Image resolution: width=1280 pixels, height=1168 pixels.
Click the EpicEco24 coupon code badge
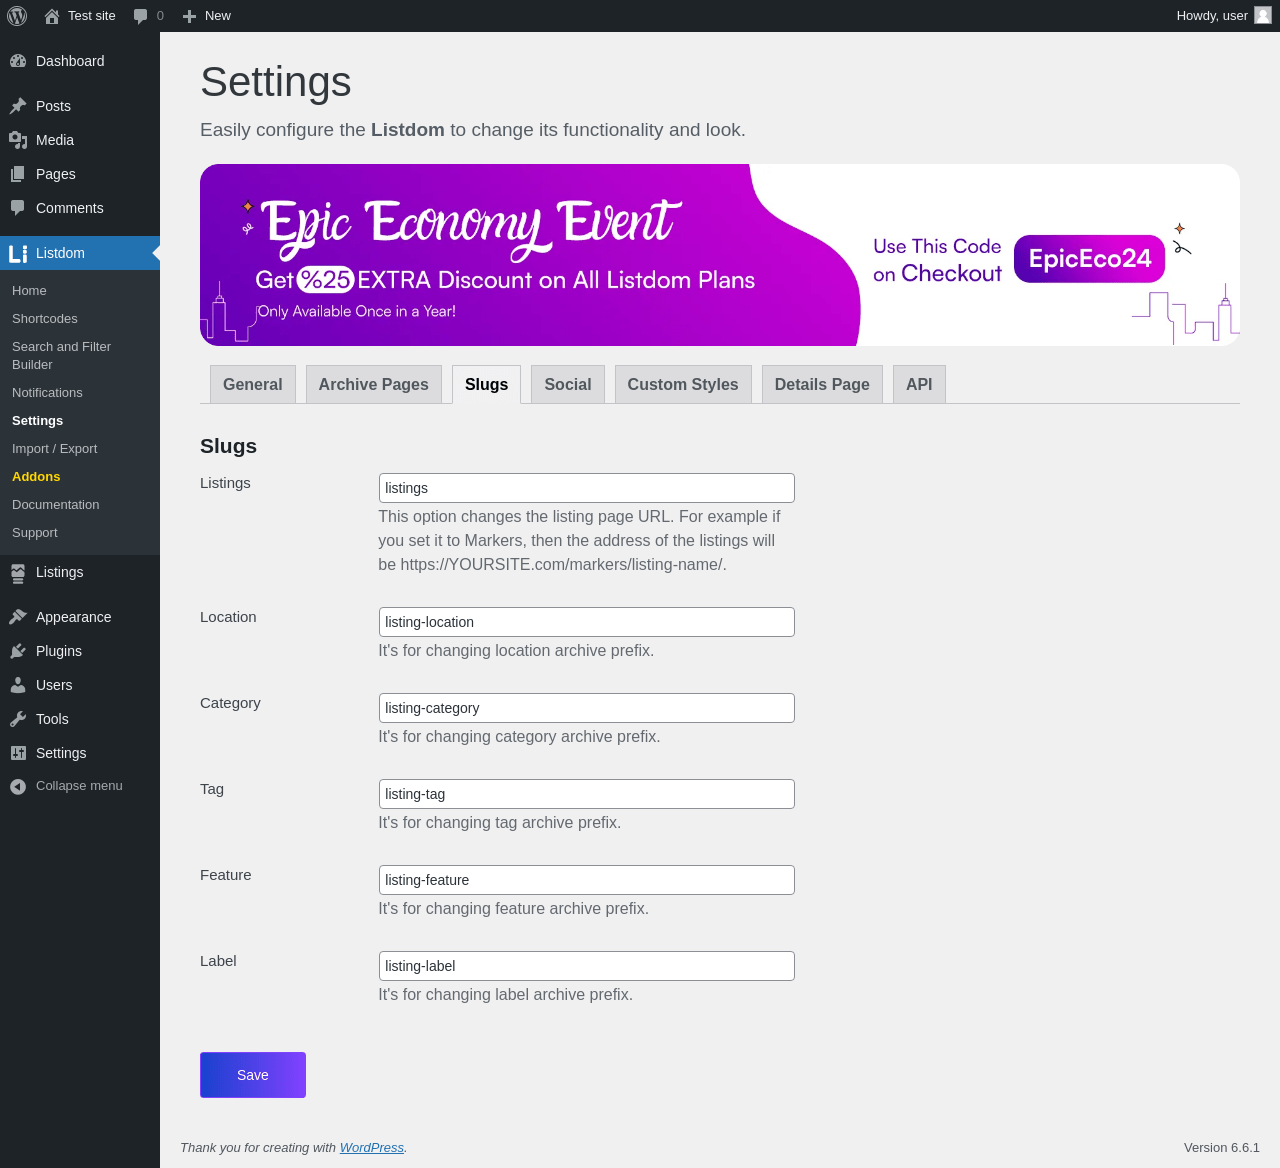point(1090,259)
